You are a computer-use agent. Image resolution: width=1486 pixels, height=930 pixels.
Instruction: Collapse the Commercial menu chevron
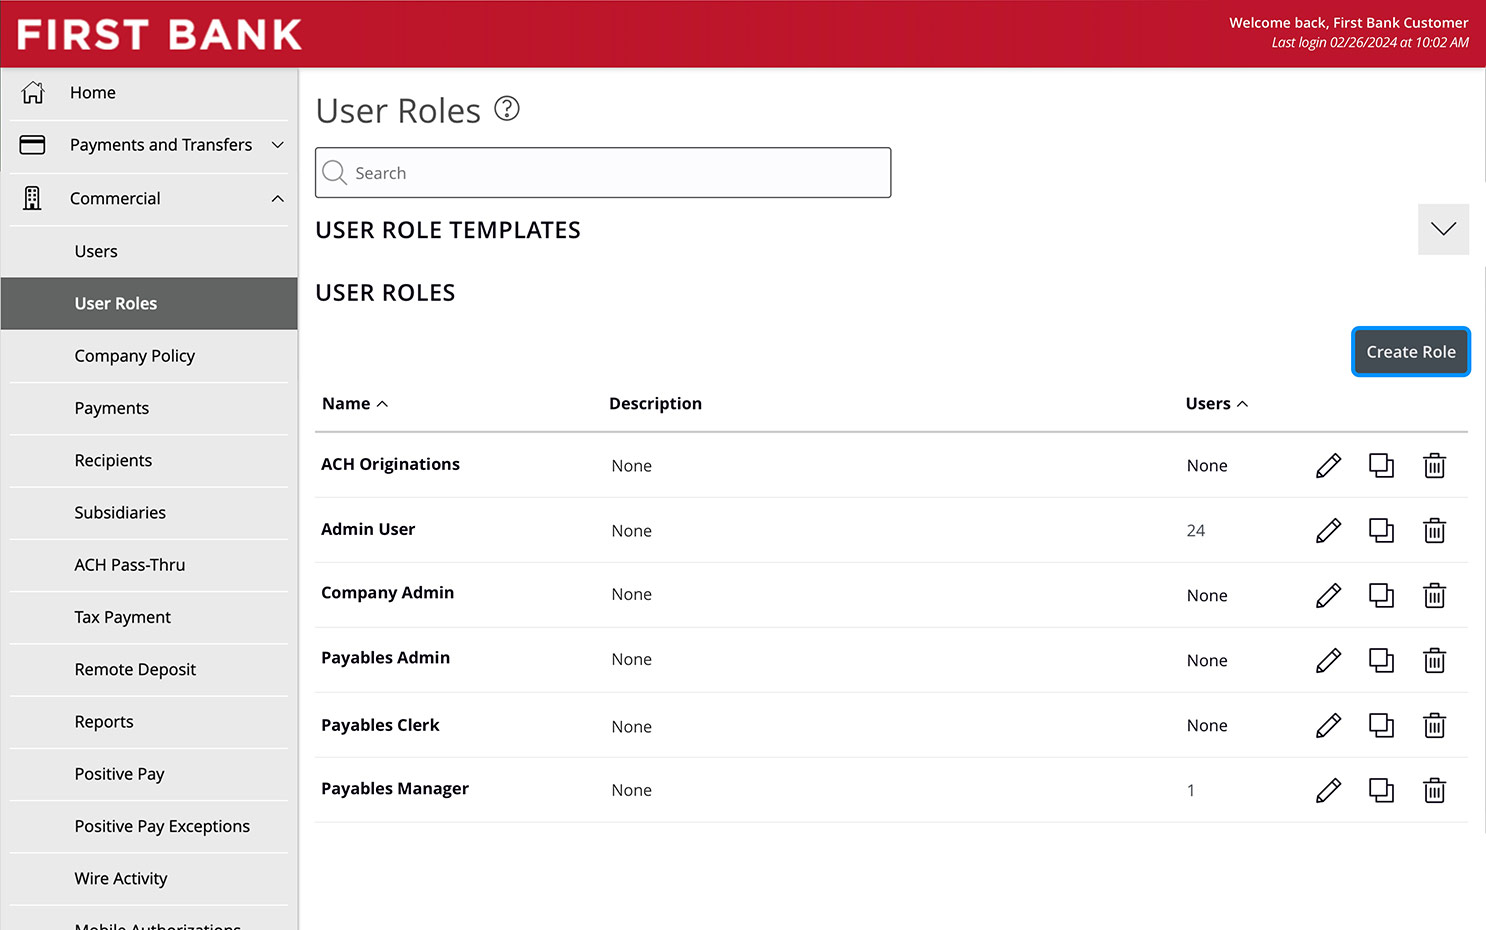278,198
